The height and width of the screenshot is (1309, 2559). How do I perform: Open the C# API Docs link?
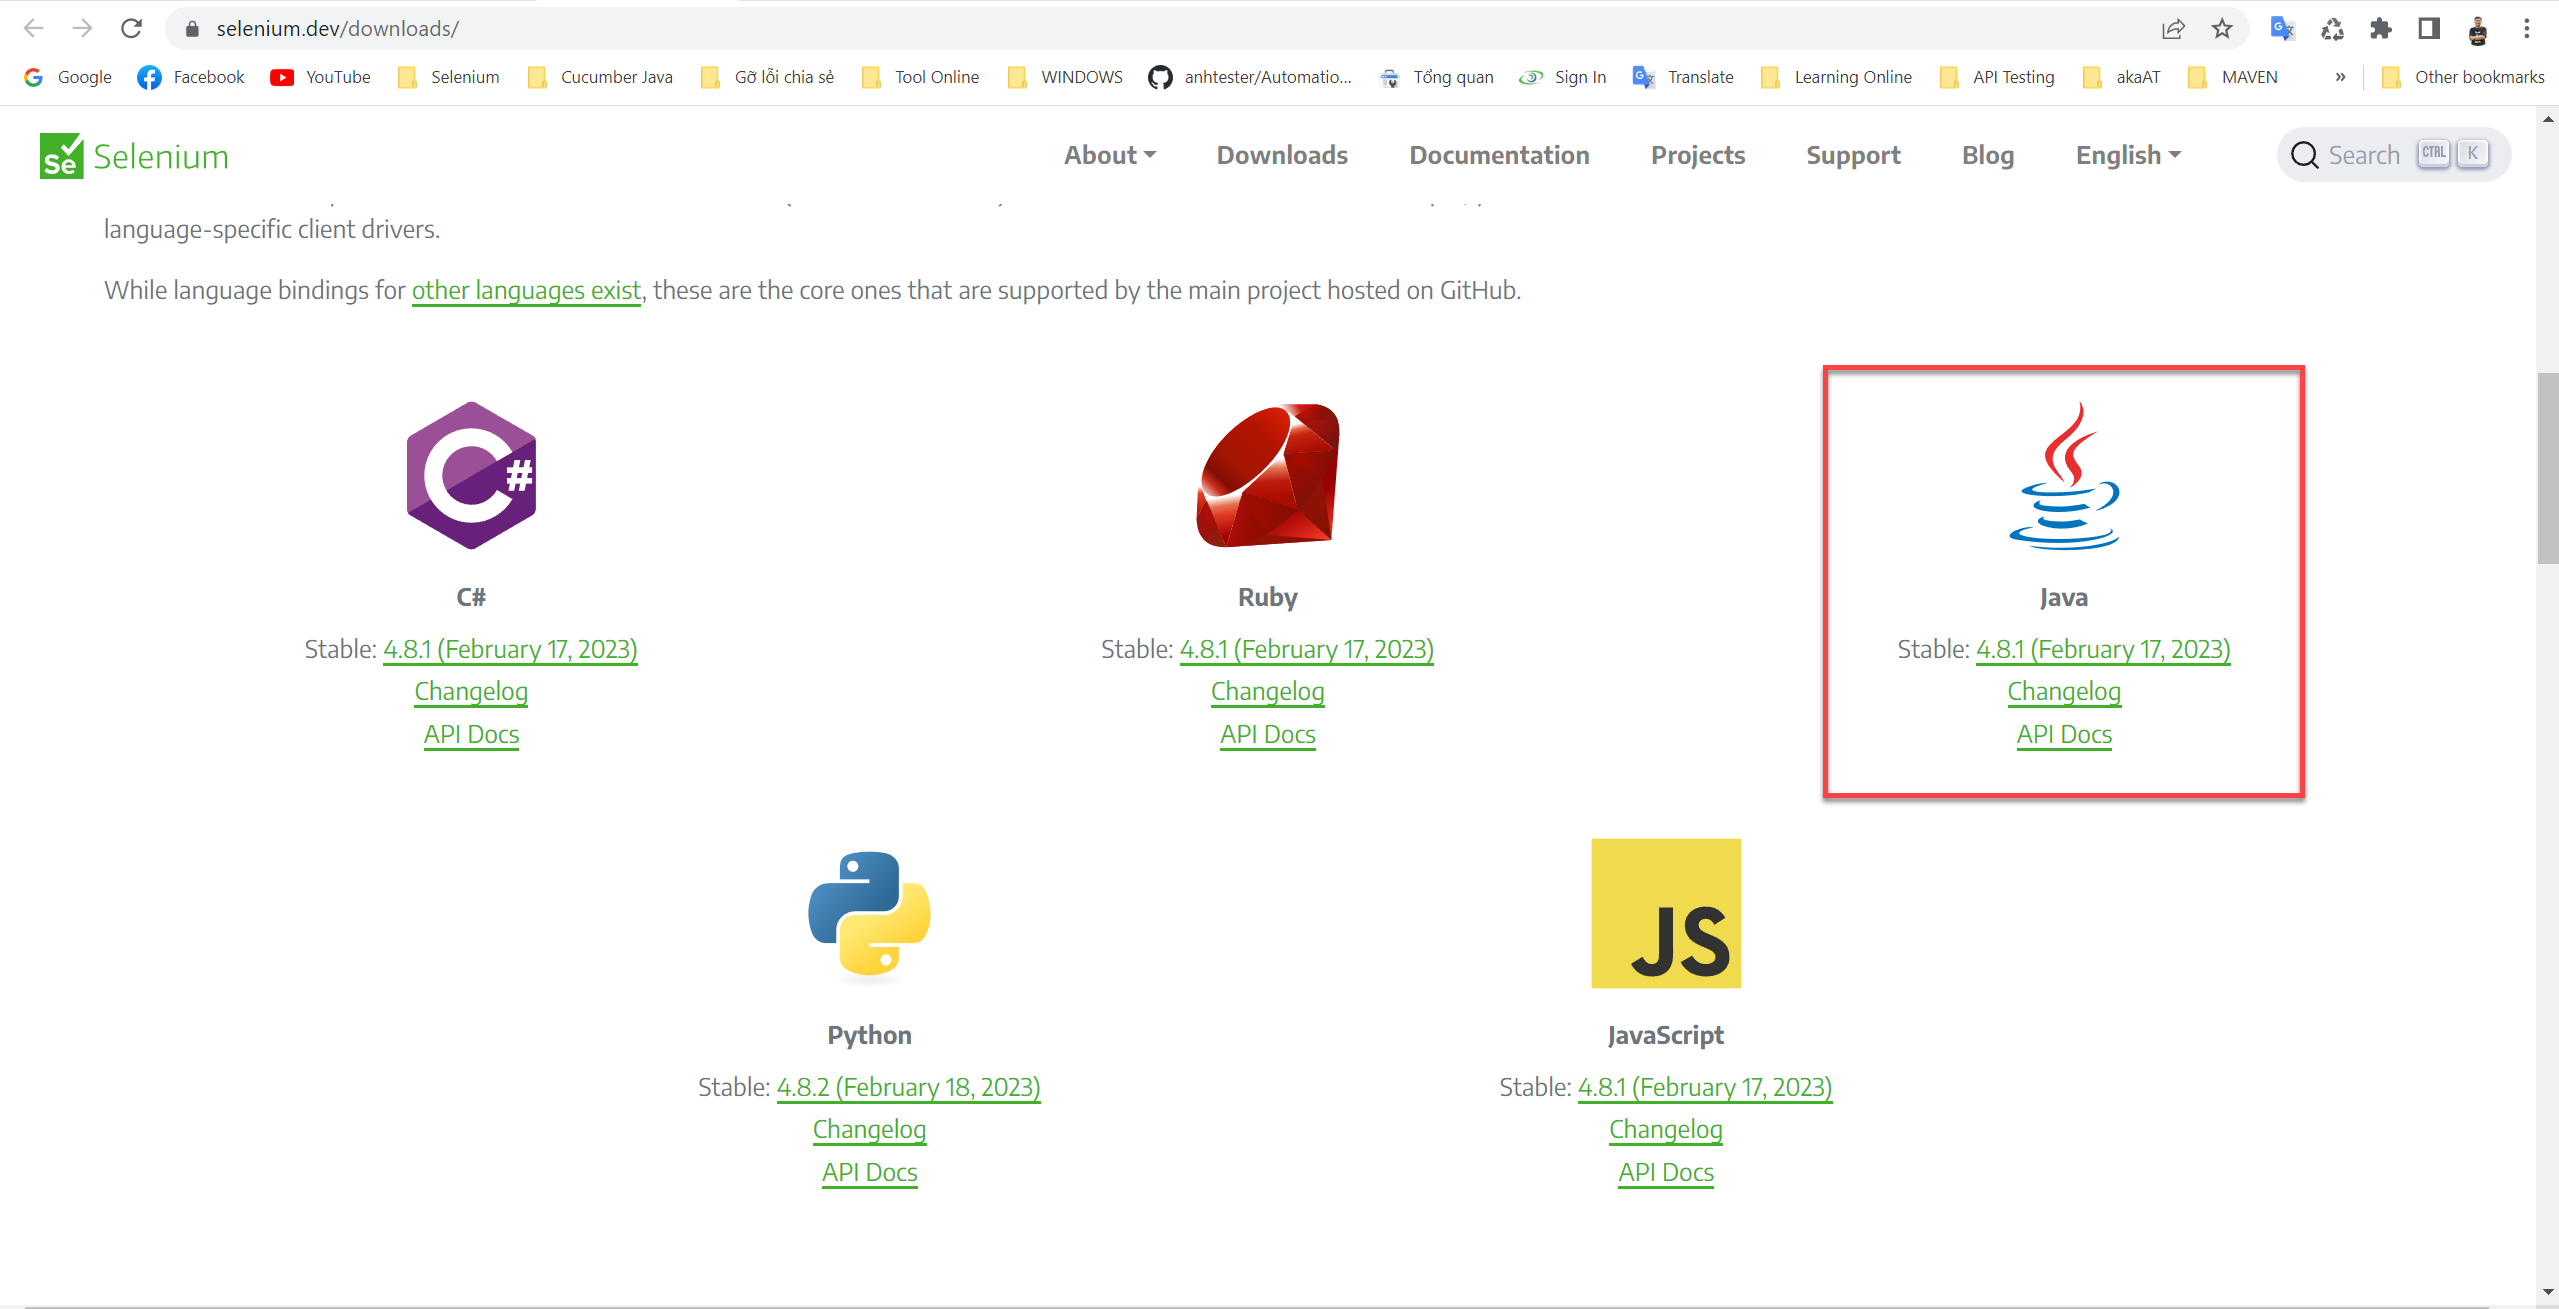click(x=471, y=734)
